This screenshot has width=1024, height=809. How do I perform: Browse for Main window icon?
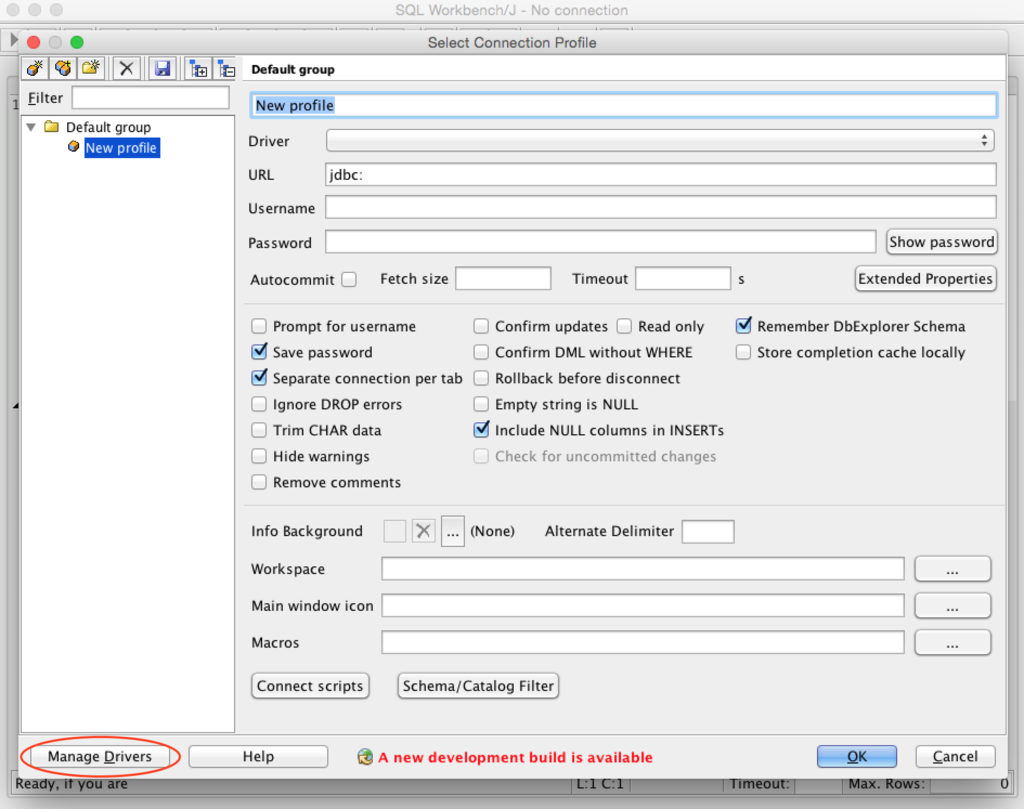coord(953,605)
